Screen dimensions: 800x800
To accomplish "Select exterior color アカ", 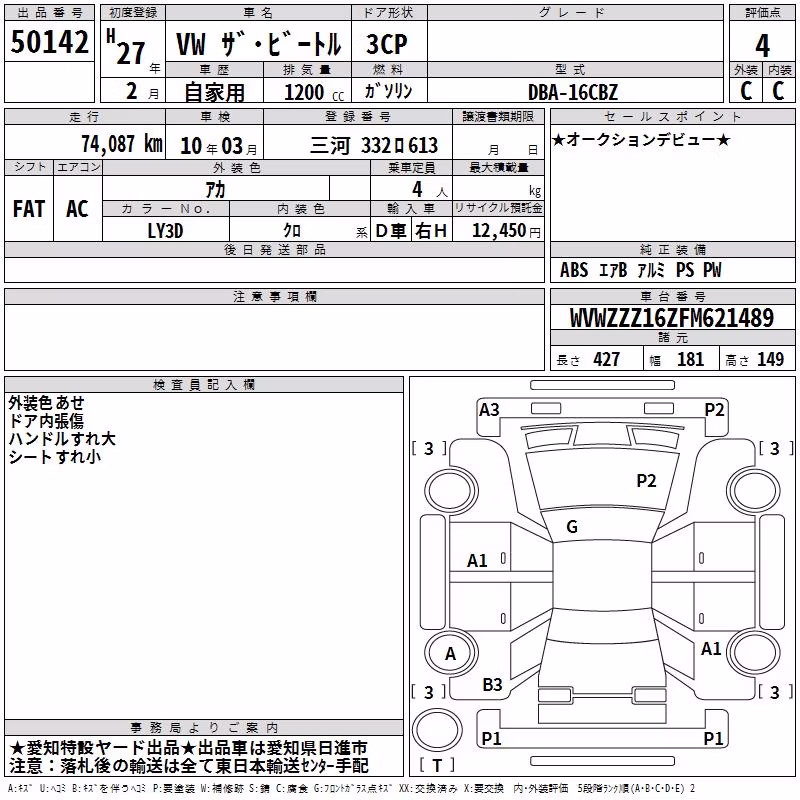I will [x=215, y=190].
